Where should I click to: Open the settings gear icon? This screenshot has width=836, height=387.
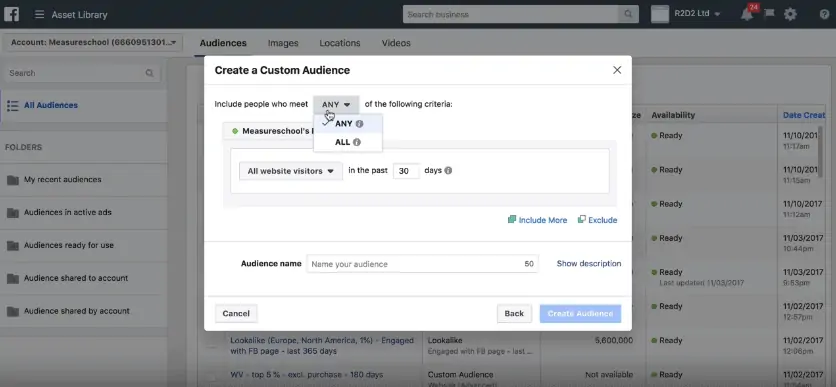coord(790,14)
